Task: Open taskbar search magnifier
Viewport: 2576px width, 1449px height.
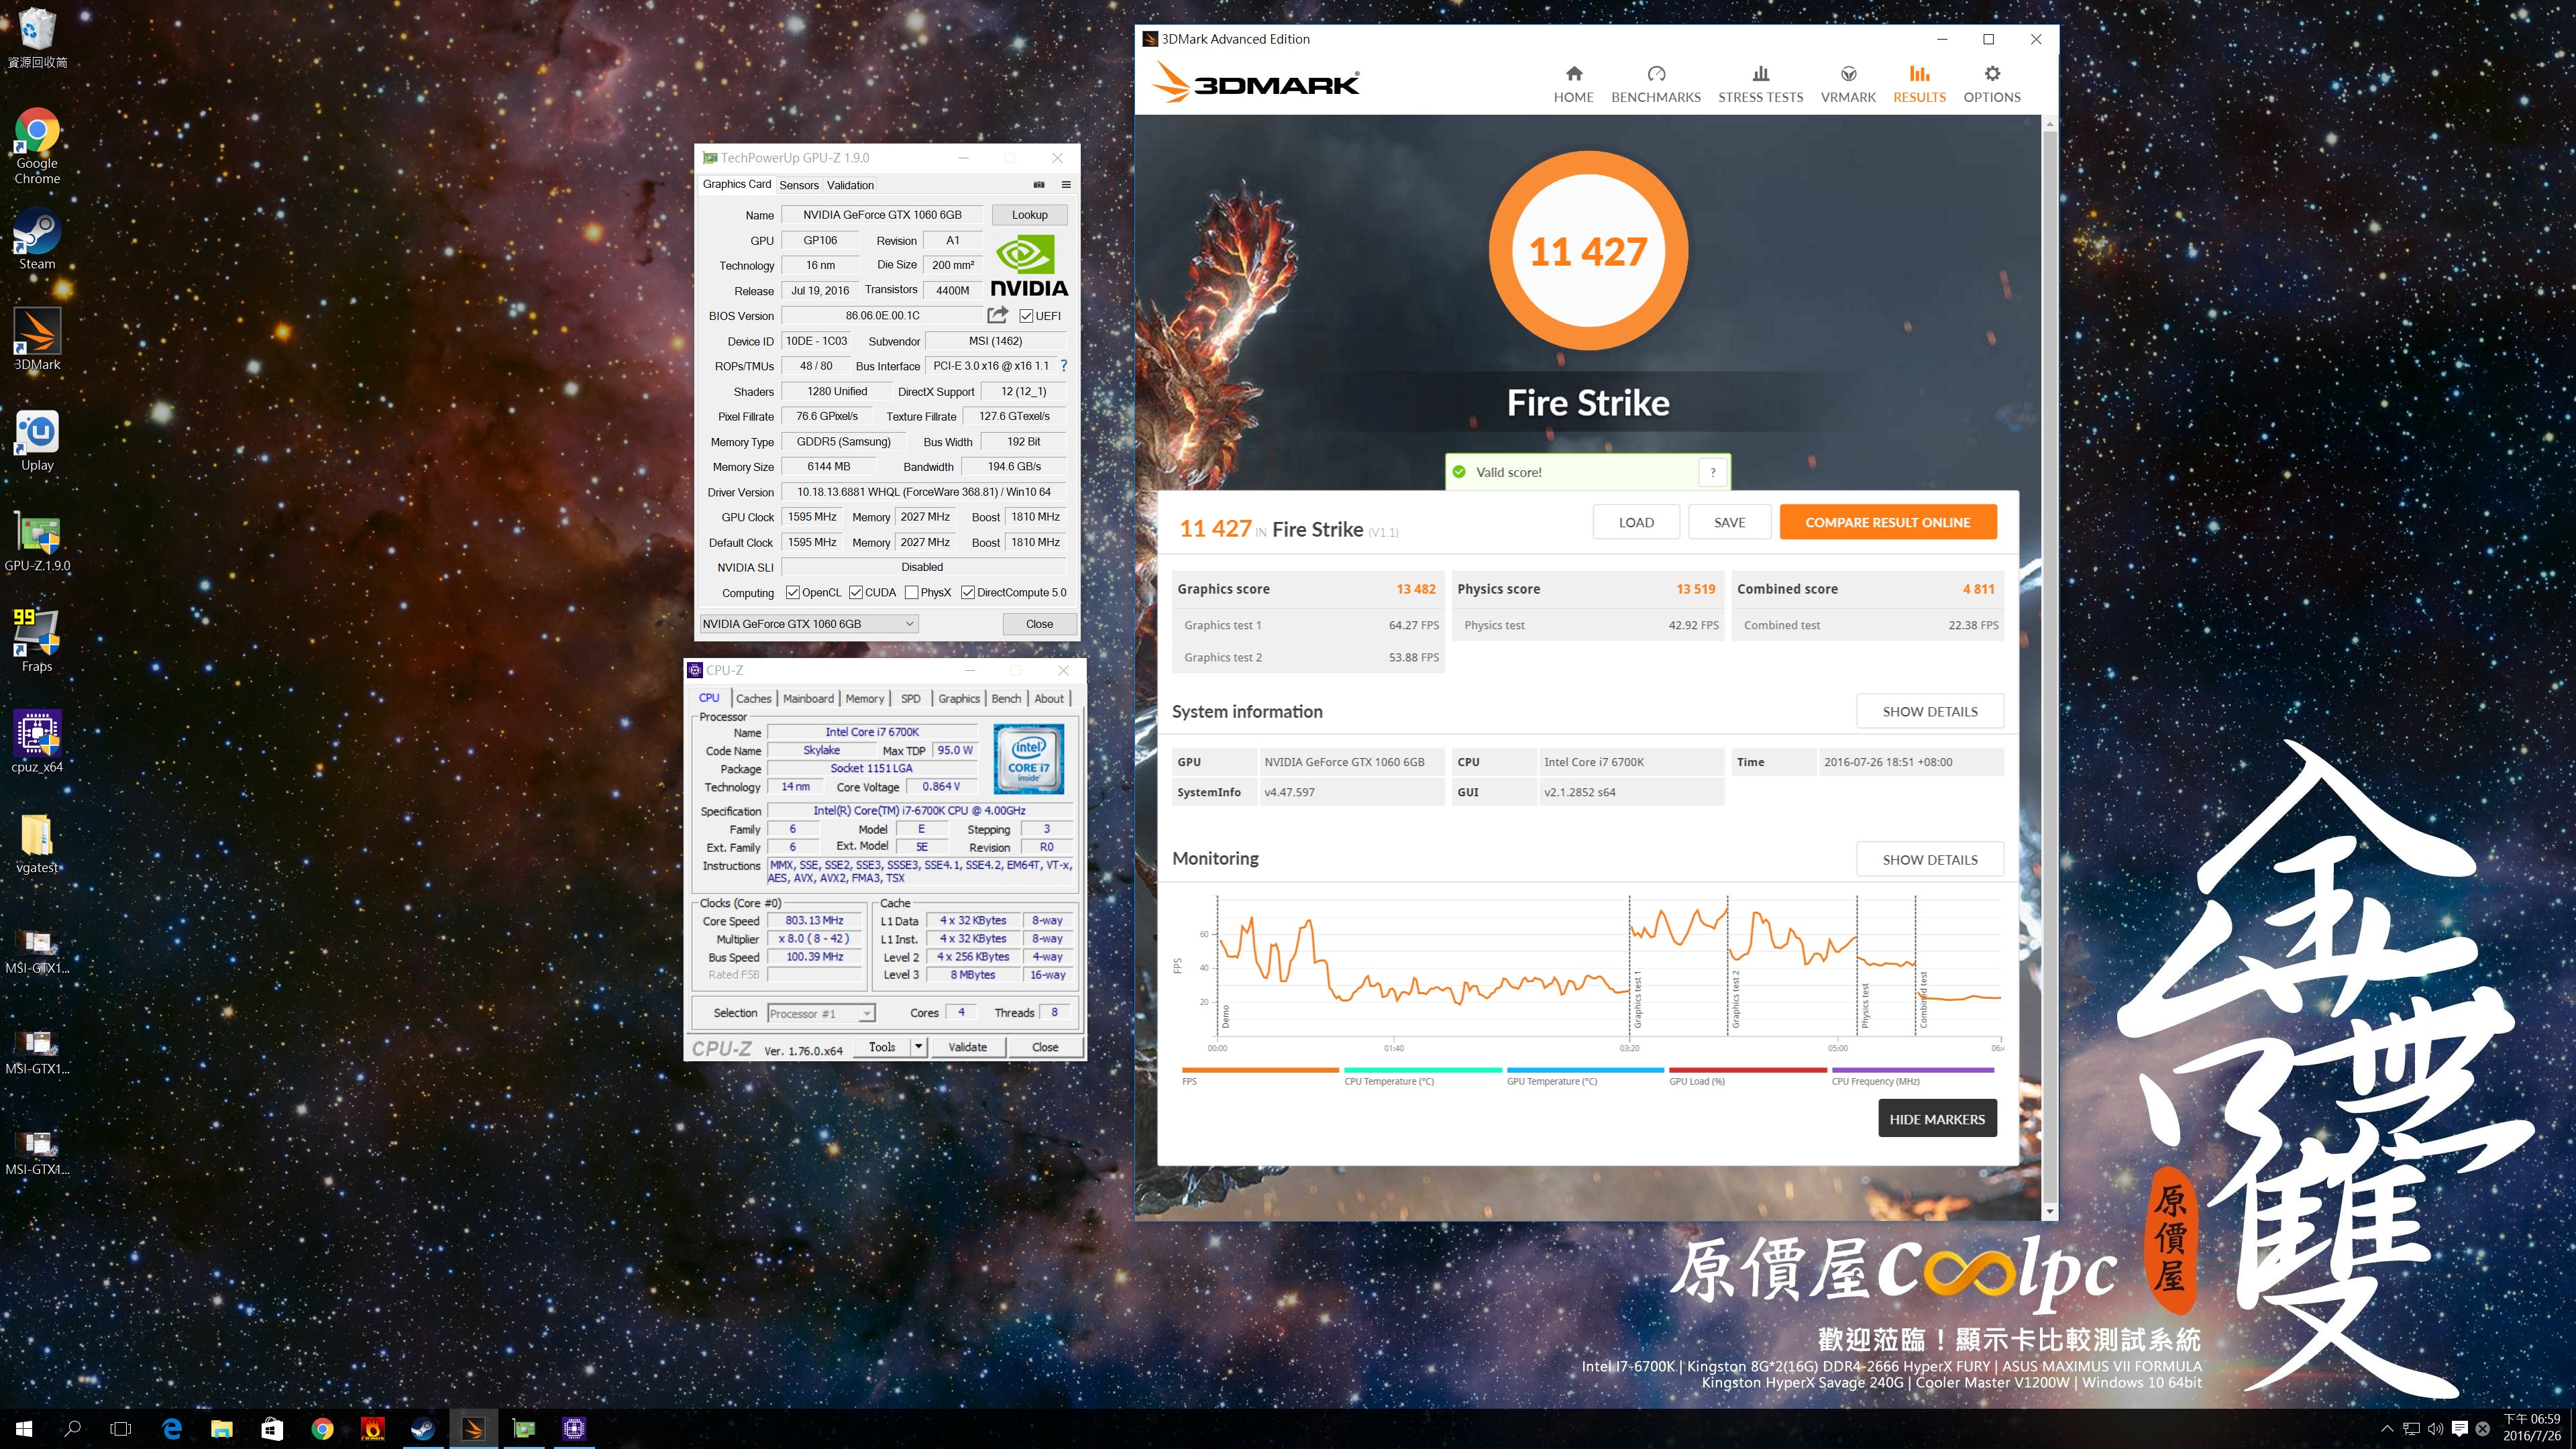Action: pyautogui.click(x=72, y=1429)
